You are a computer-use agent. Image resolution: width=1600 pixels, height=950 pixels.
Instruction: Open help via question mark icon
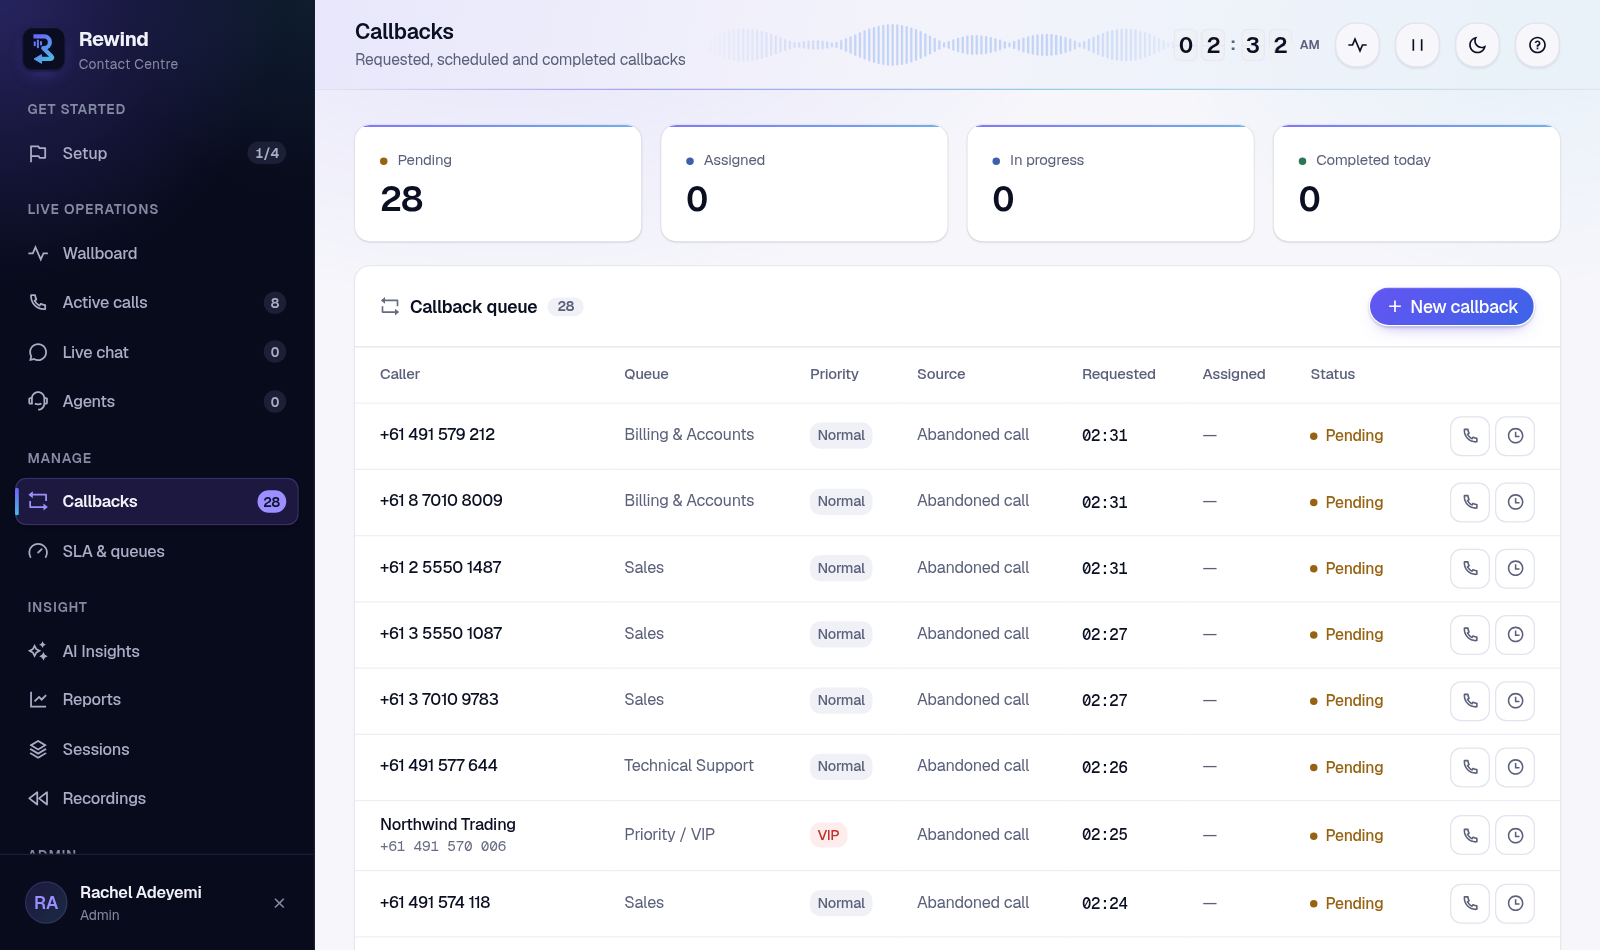(x=1537, y=45)
